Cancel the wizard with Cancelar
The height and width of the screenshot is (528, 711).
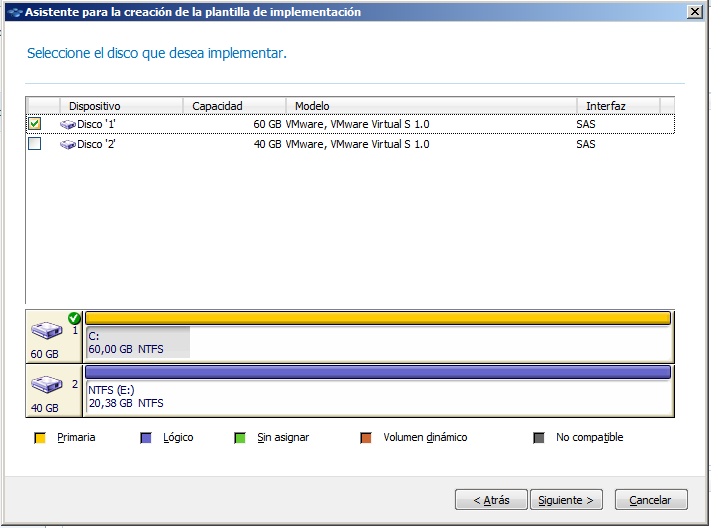651,500
